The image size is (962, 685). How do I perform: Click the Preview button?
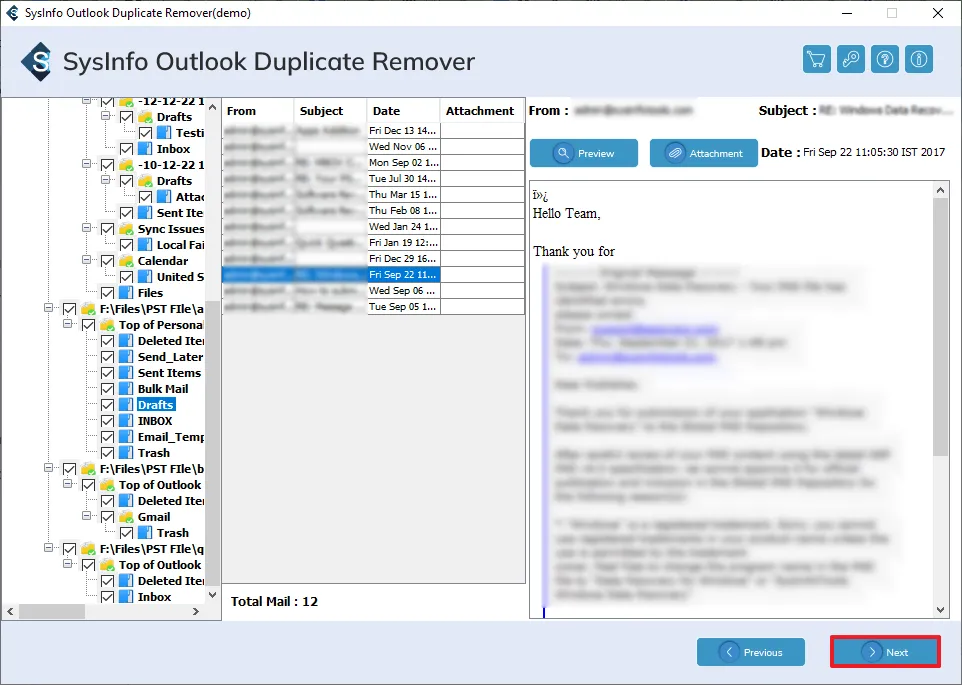583,153
